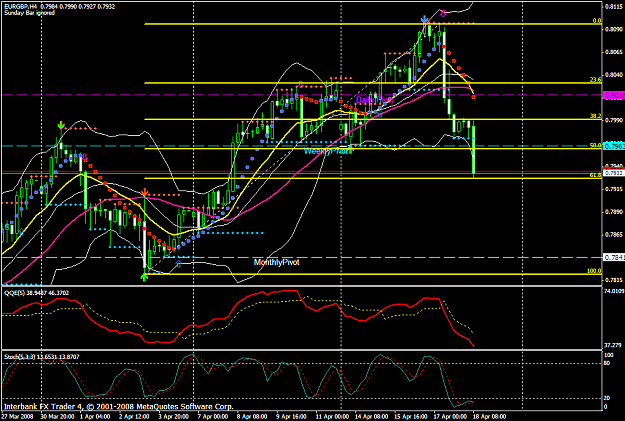Image resolution: width=625 pixels, height=421 pixels.
Task: Click the Interbank FX Trader 4 copyright text
Action: tap(119, 407)
